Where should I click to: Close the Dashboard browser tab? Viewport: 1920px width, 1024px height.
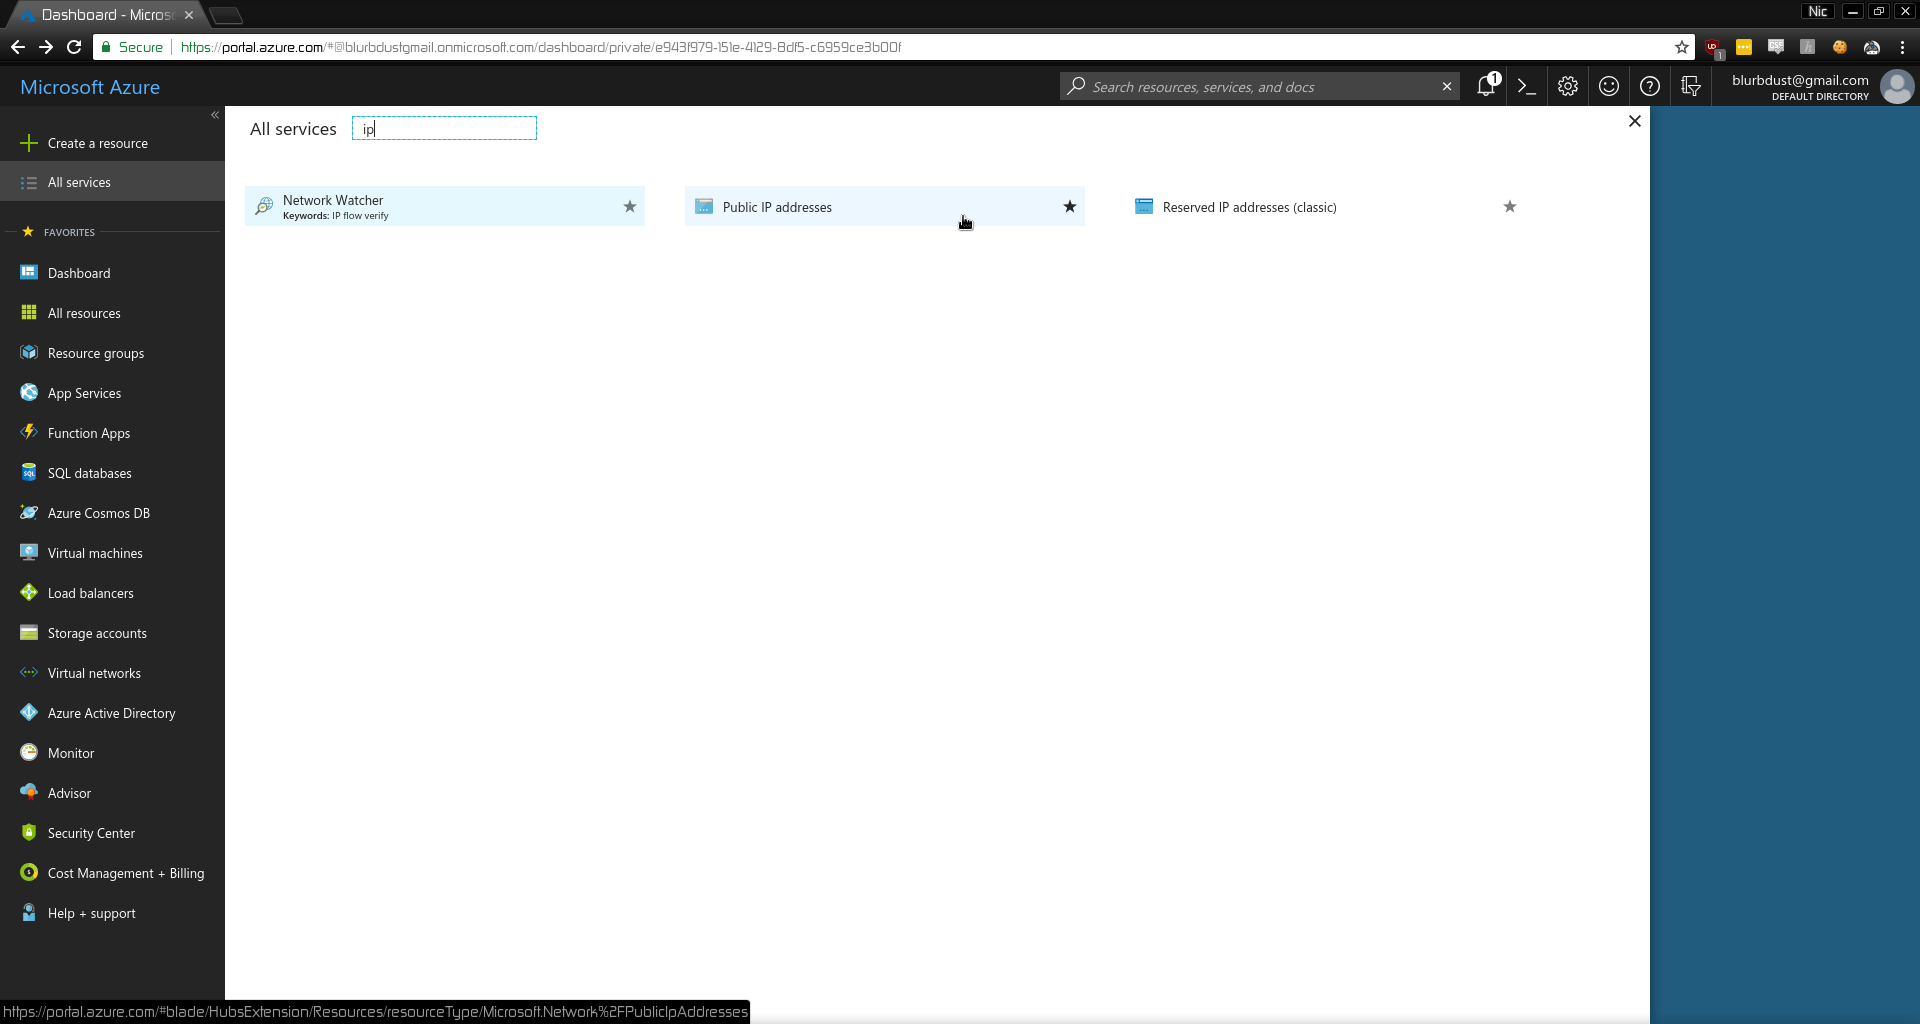[x=189, y=15]
